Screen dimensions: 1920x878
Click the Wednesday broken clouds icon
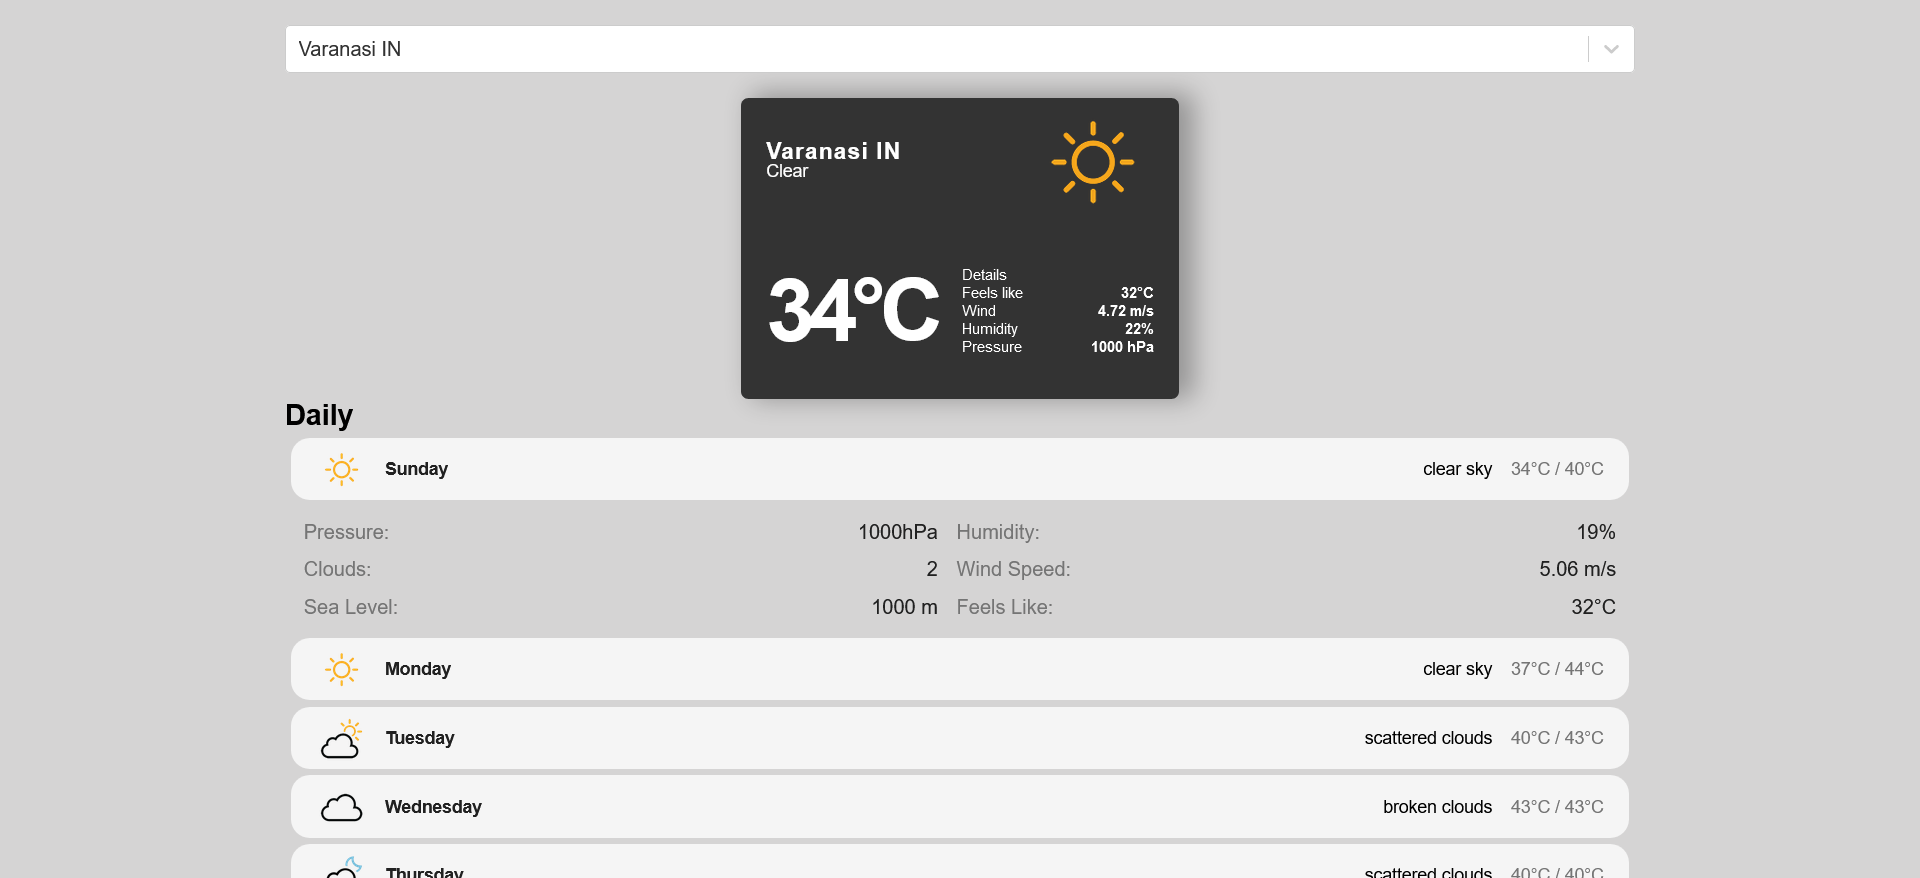point(341,807)
